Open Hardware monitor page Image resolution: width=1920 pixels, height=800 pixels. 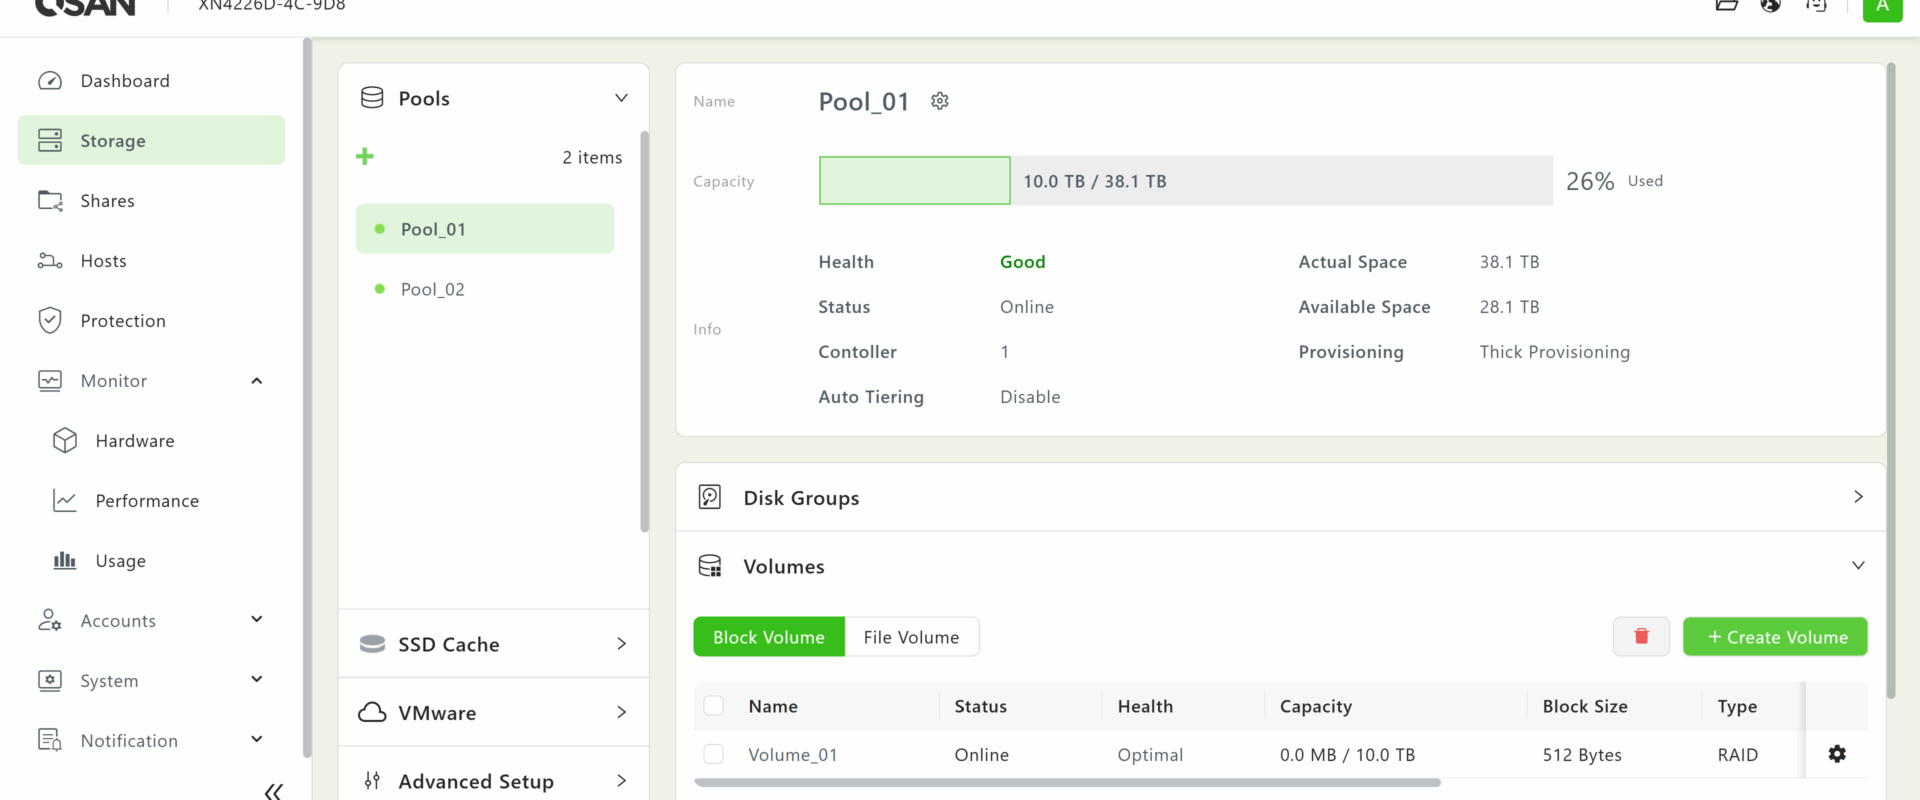click(134, 441)
